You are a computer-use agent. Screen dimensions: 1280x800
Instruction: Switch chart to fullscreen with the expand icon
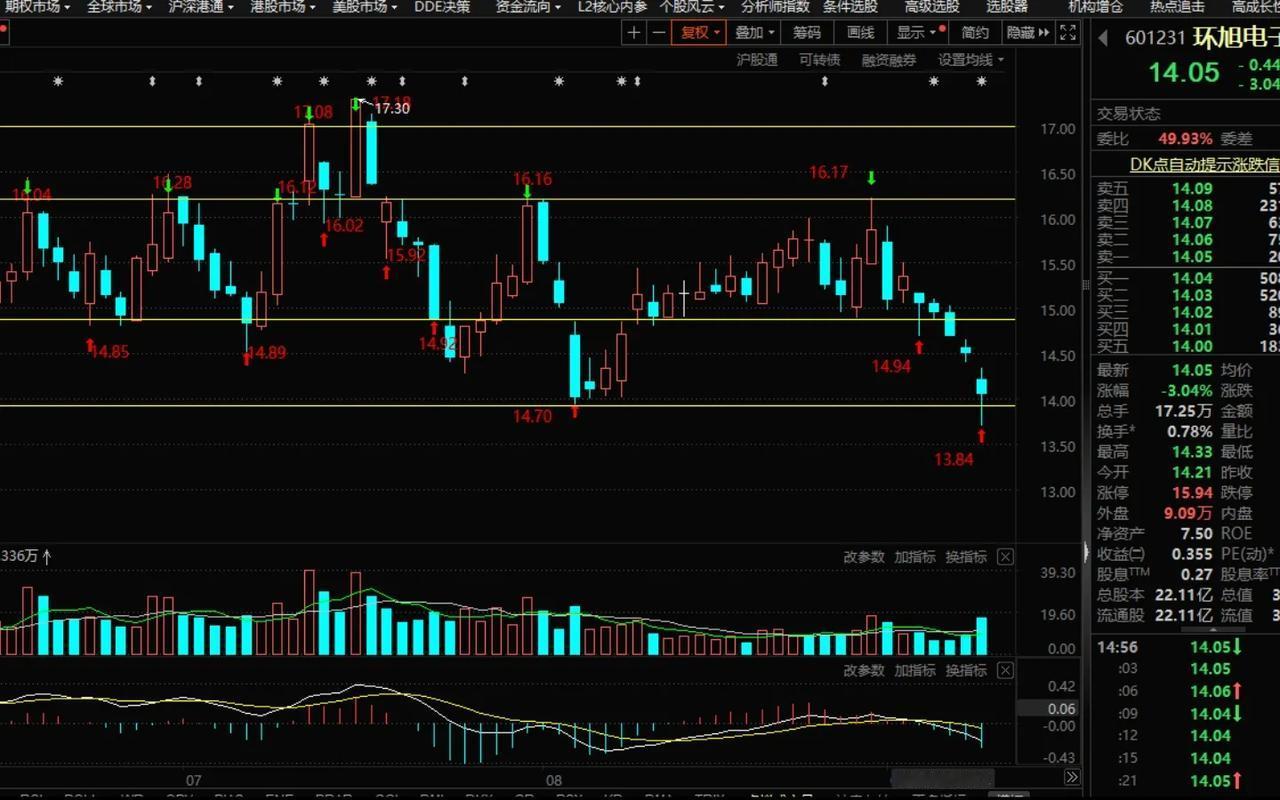tap(1068, 32)
